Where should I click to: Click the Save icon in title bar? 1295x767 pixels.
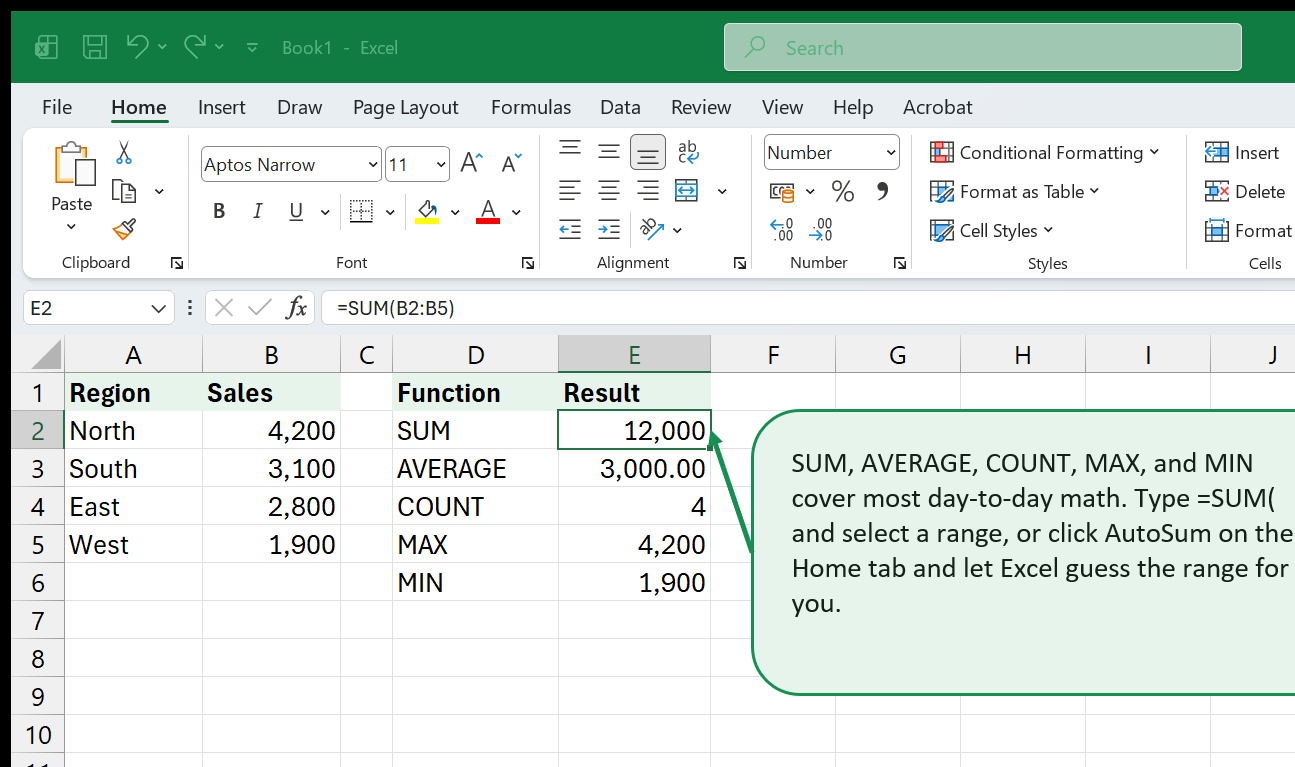click(95, 47)
